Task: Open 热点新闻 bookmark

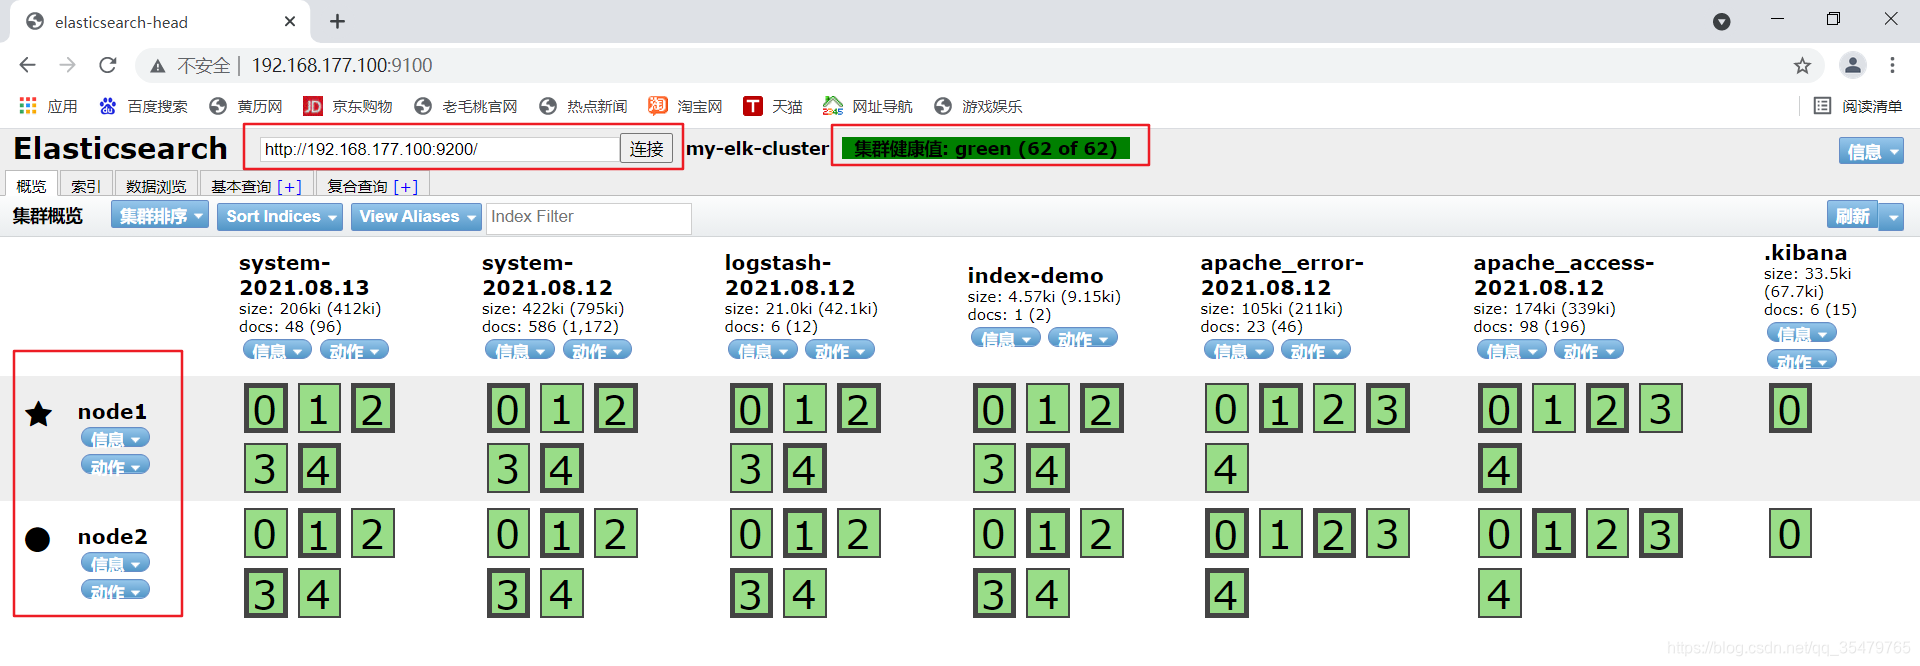Action: [x=583, y=106]
